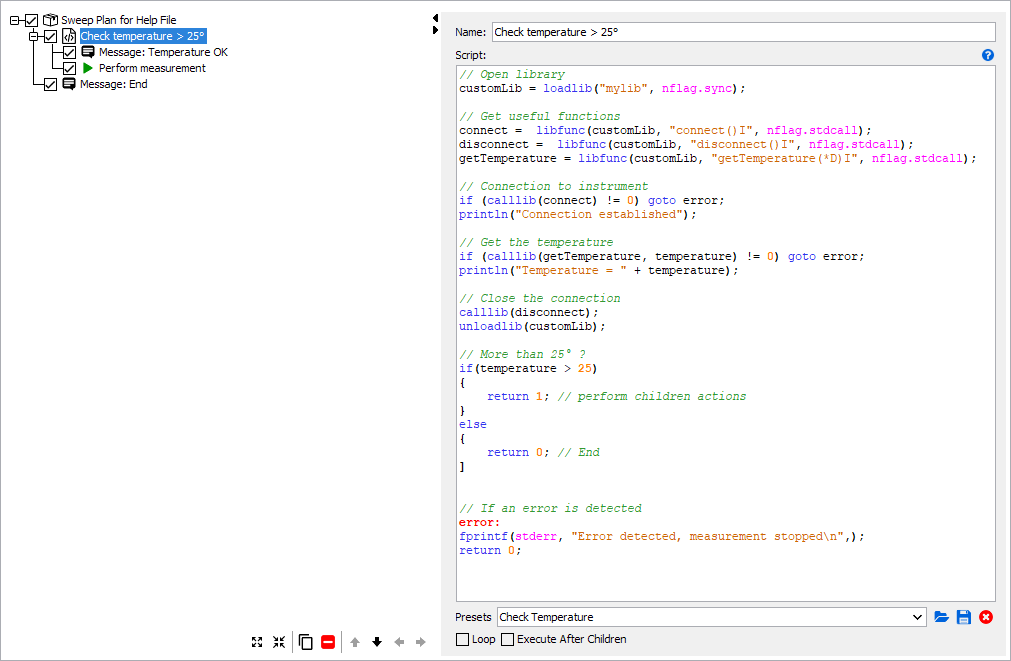Move action down with black down arrow
The width and height of the screenshot is (1011, 661).
(377, 642)
